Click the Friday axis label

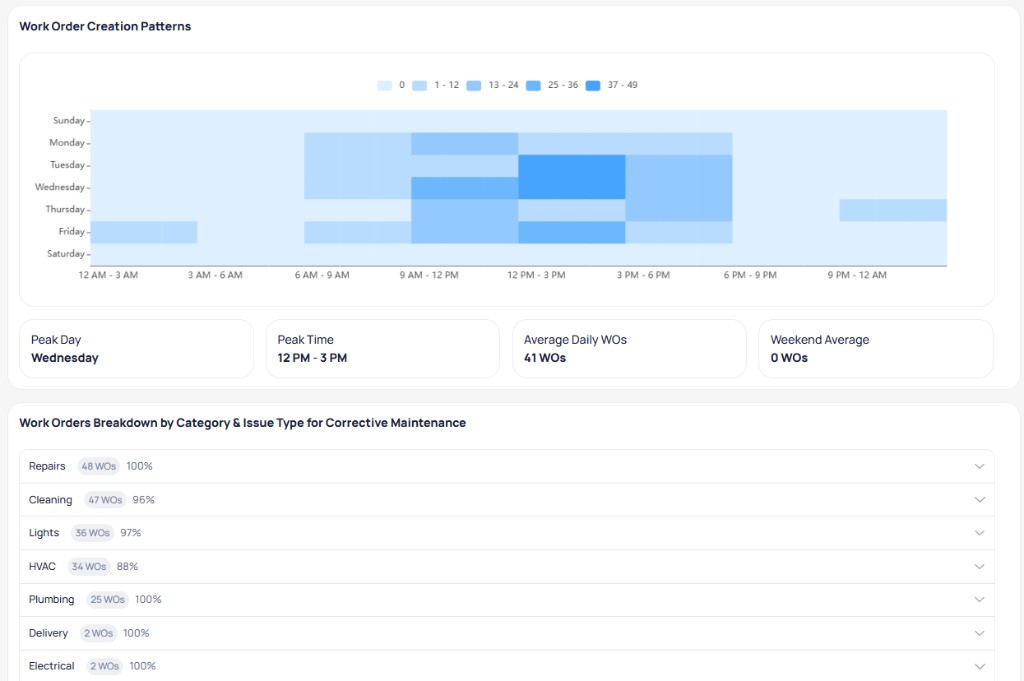coord(72,231)
